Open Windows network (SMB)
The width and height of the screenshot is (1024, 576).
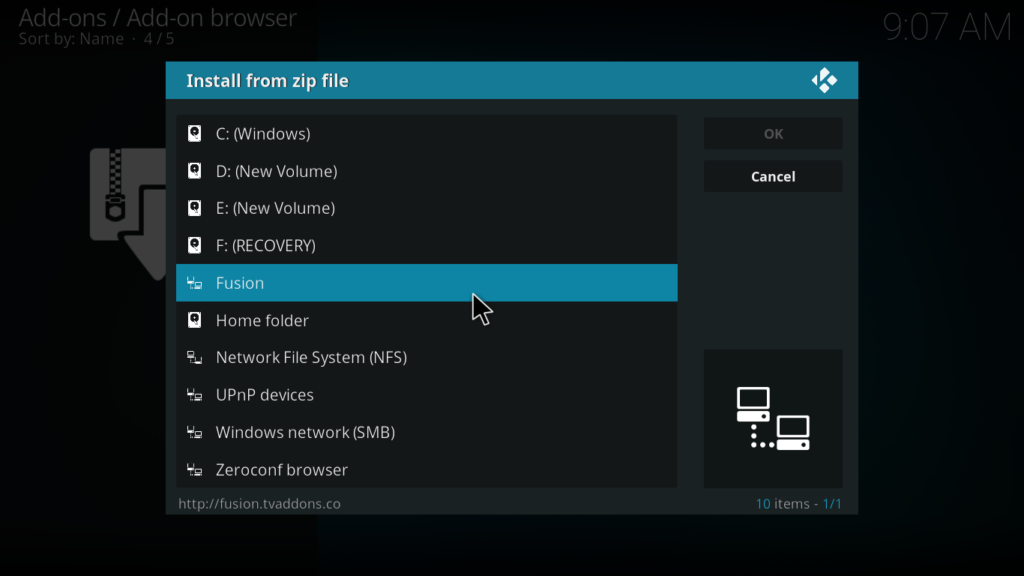click(x=426, y=432)
